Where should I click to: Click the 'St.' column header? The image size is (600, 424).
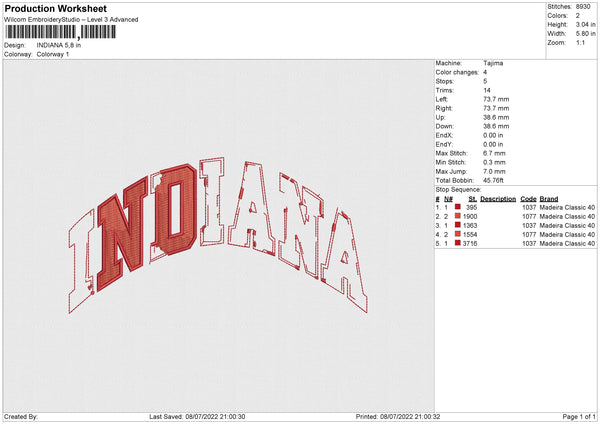pyautogui.click(x=473, y=199)
